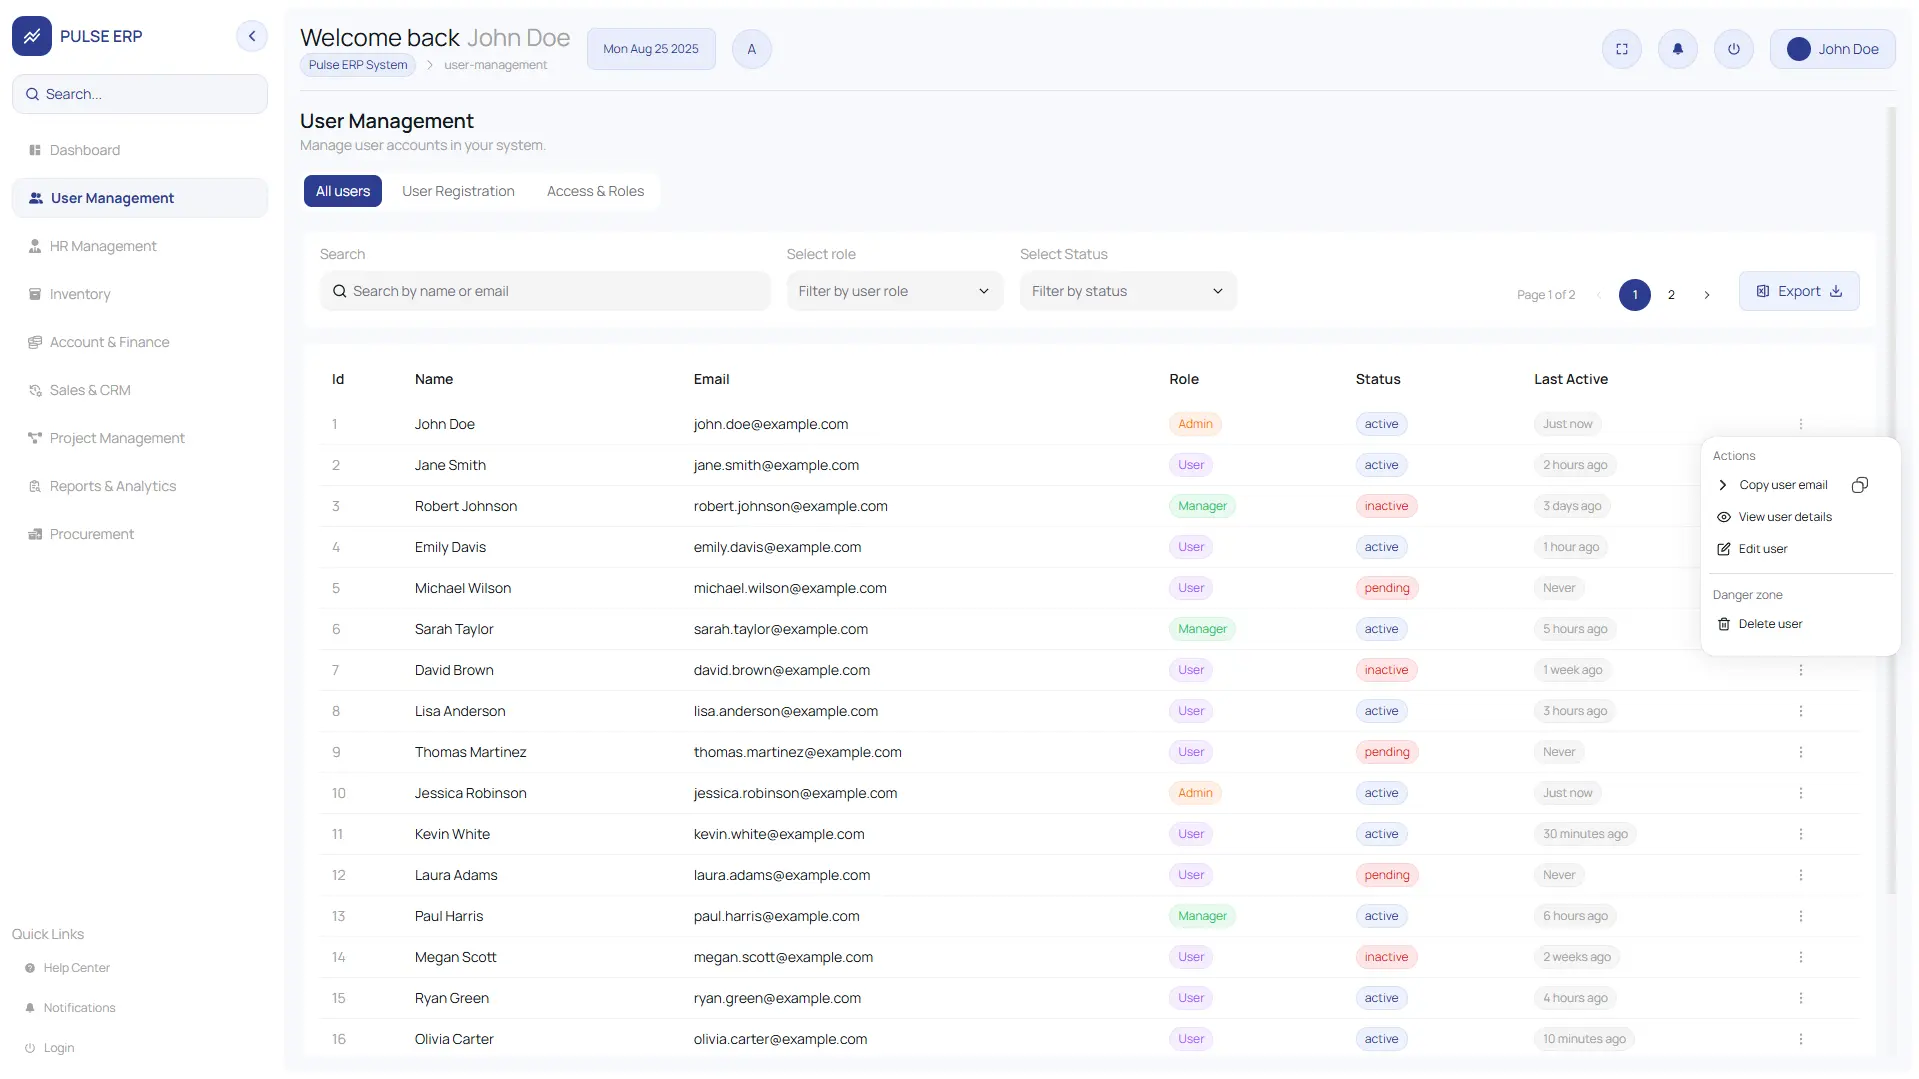Expand the Filter by user role dropdown
Image resolution: width=1919 pixels, height=1079 pixels.
pyautogui.click(x=895, y=291)
